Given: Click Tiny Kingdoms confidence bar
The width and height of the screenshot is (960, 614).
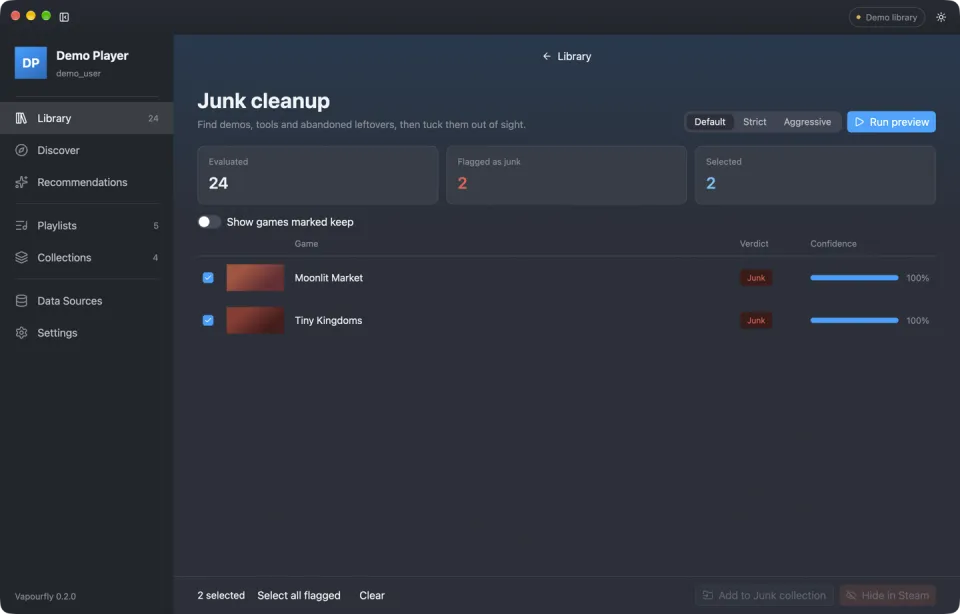Looking at the screenshot, I should pos(854,320).
